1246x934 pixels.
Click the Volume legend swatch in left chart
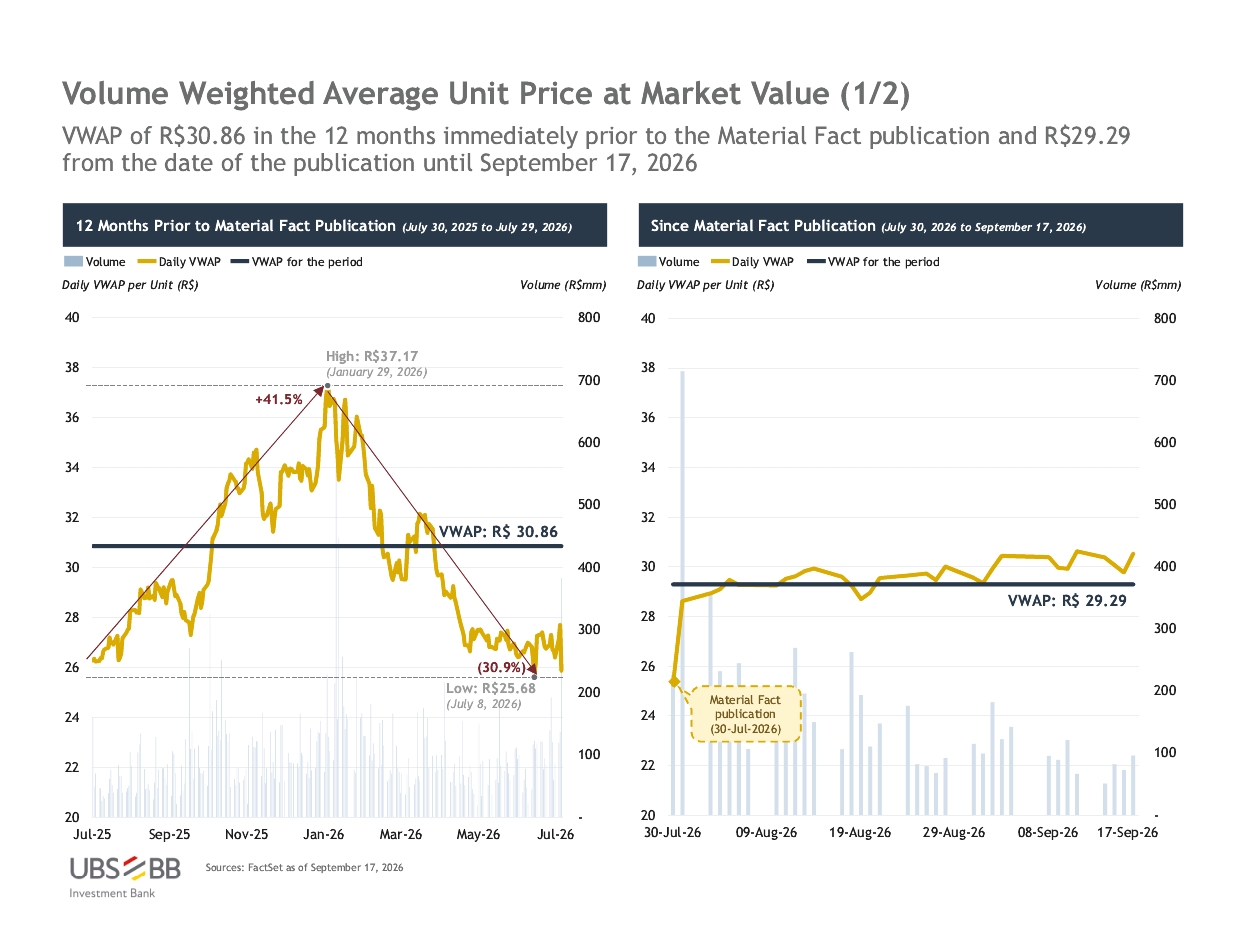[x=72, y=262]
